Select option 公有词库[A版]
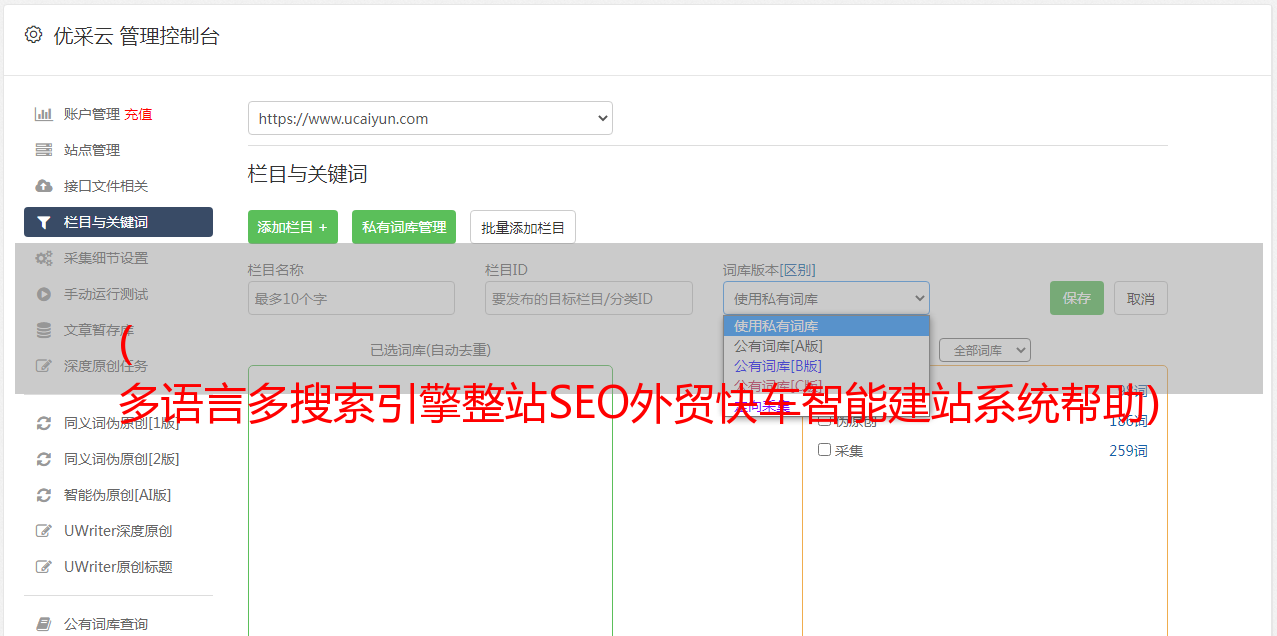 826,346
